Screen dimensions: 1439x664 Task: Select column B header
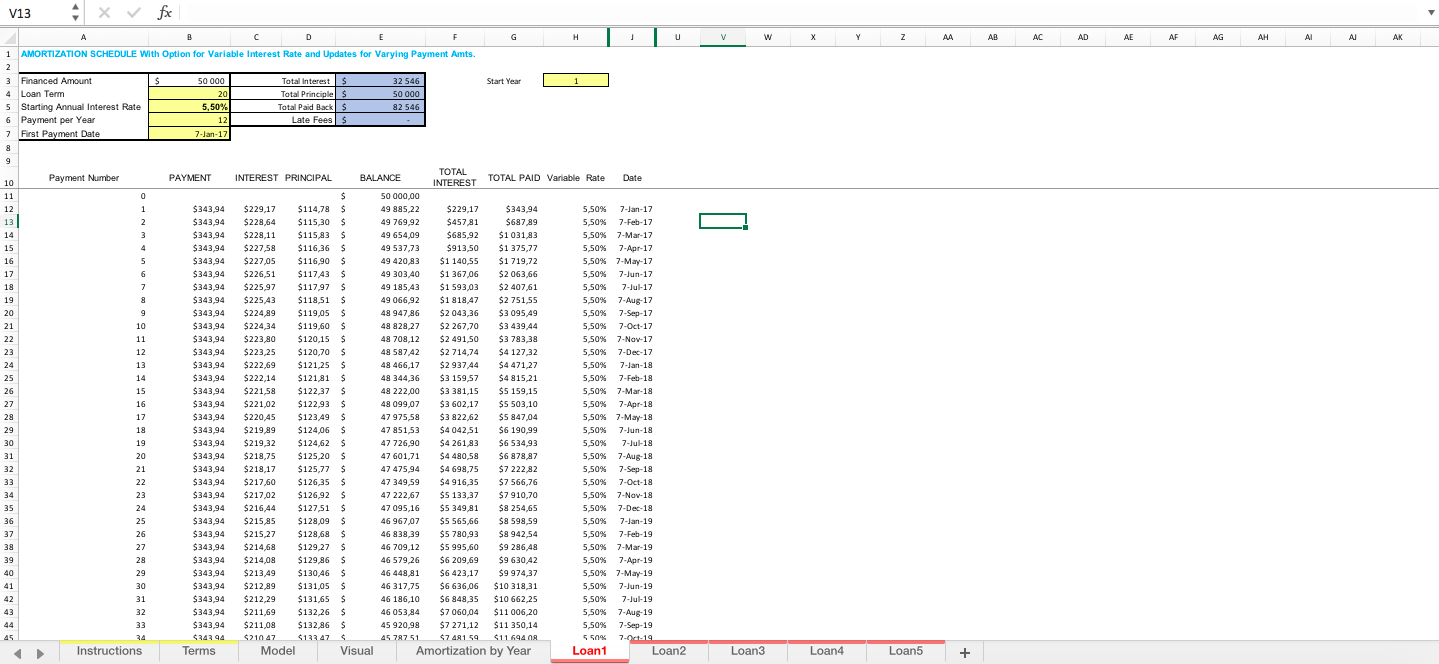pyautogui.click(x=189, y=37)
